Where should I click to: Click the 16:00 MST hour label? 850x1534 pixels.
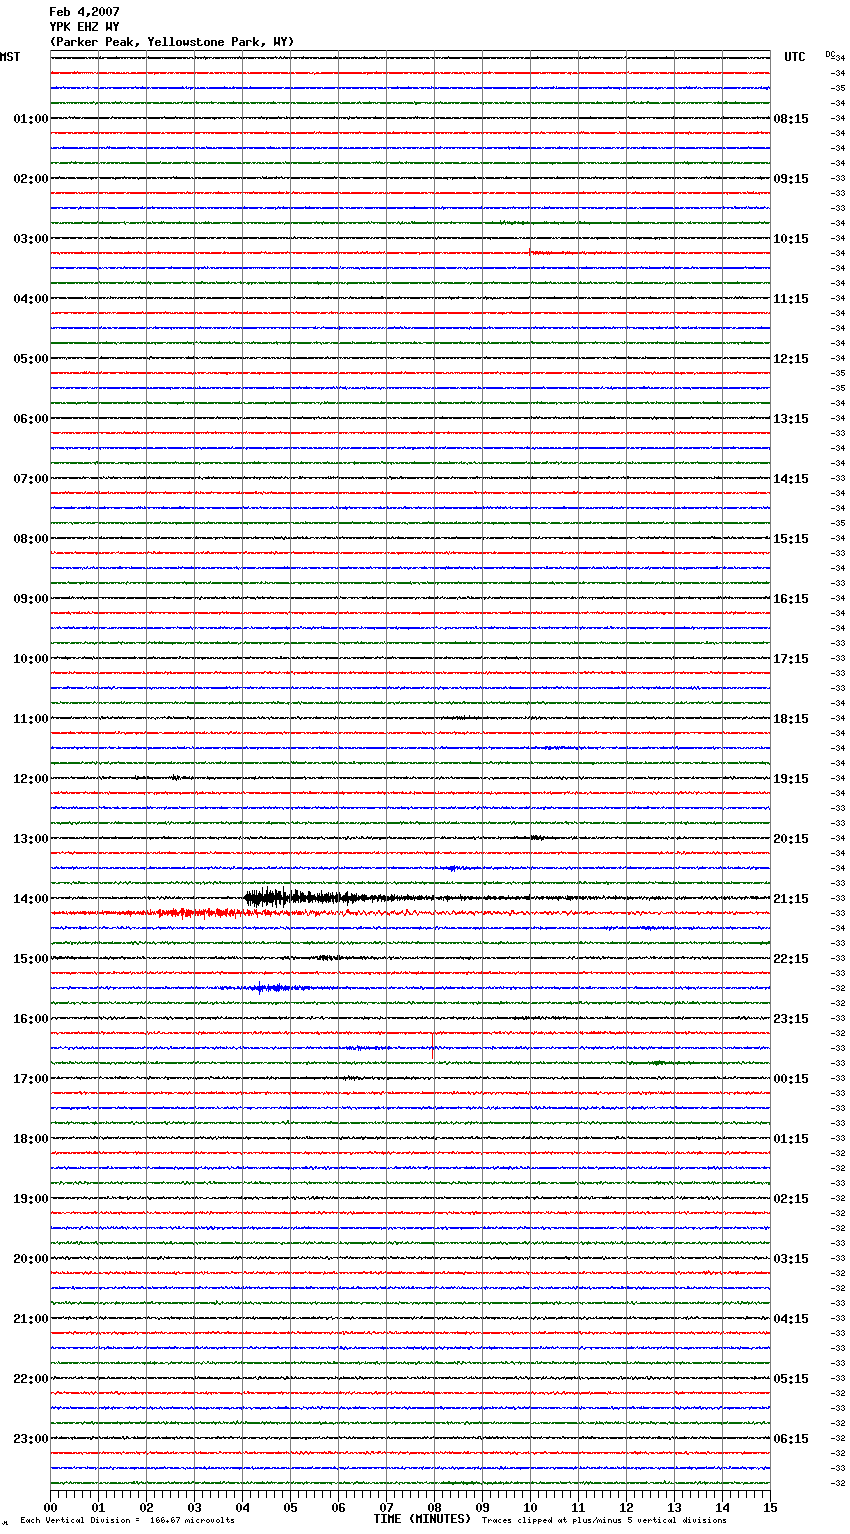click(30, 1019)
